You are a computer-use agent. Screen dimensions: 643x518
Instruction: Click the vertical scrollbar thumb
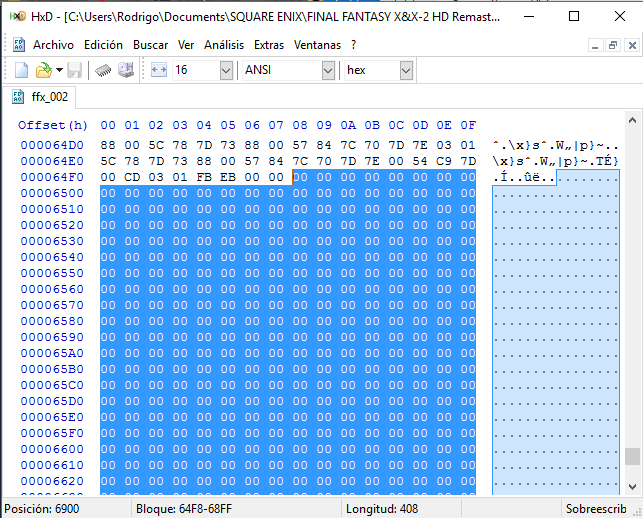[x=632, y=456]
